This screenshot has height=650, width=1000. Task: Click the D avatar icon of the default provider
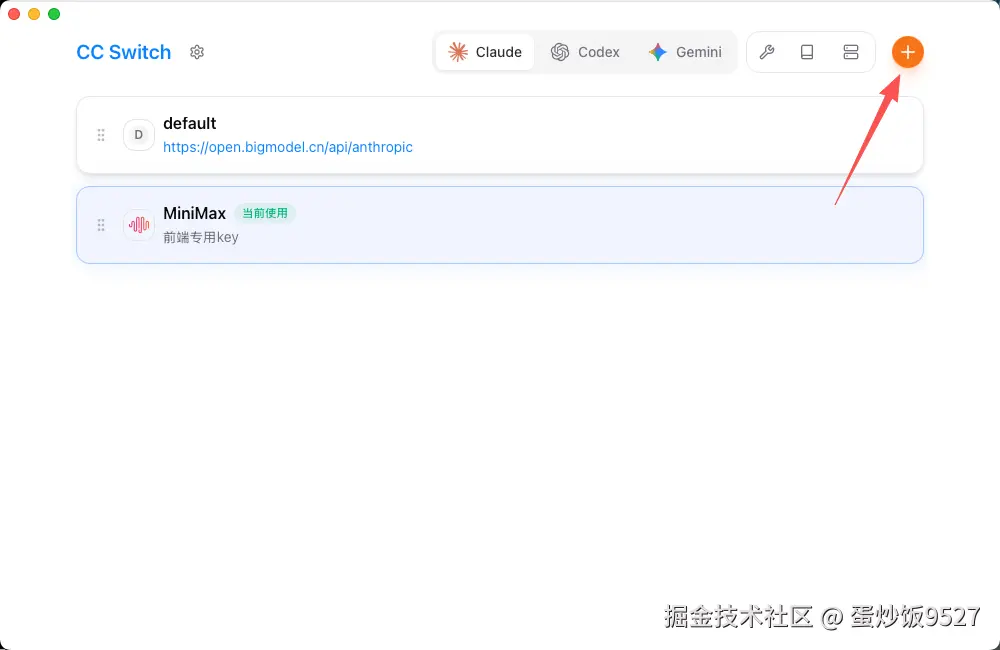(x=138, y=135)
